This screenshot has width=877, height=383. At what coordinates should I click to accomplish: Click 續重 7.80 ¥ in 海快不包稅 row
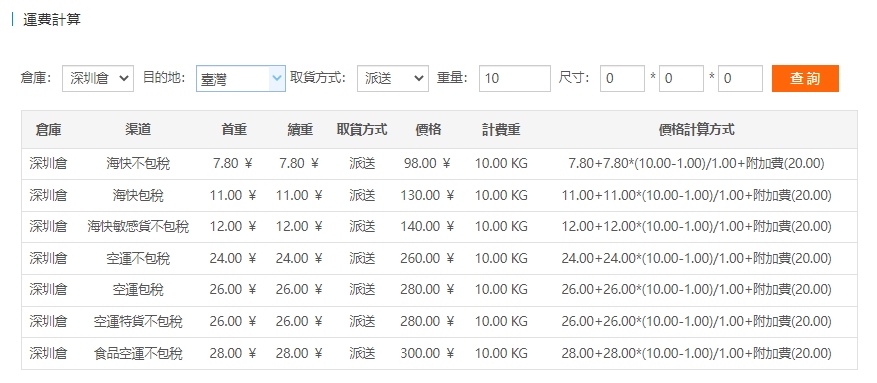(x=299, y=164)
